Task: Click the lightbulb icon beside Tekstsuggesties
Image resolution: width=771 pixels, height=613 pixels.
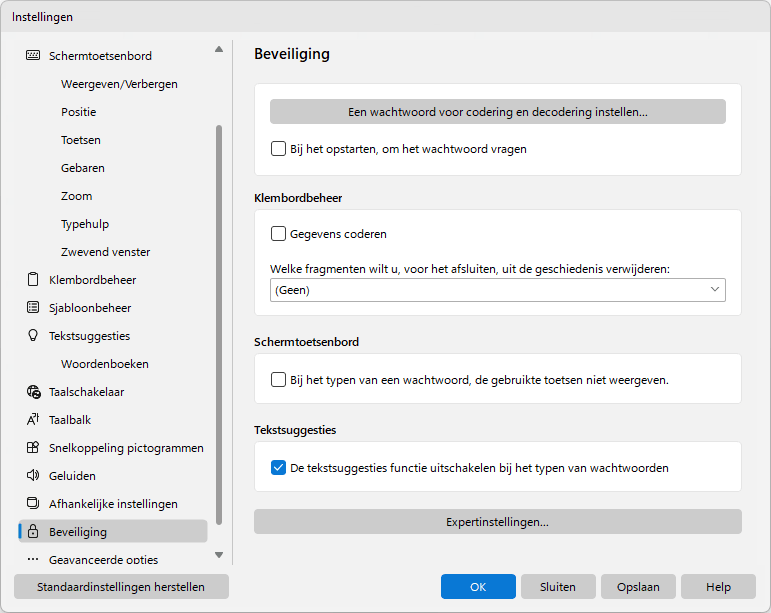Action: click(x=33, y=335)
